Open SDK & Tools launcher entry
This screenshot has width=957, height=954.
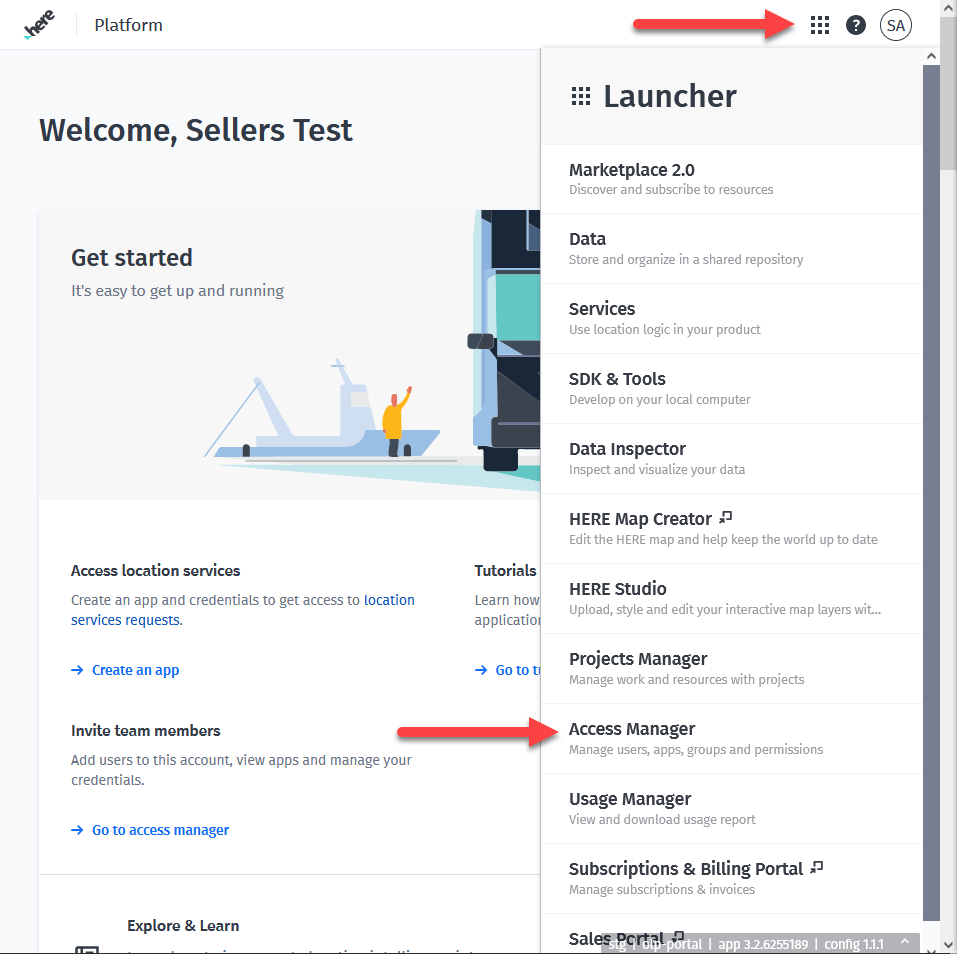(731, 389)
